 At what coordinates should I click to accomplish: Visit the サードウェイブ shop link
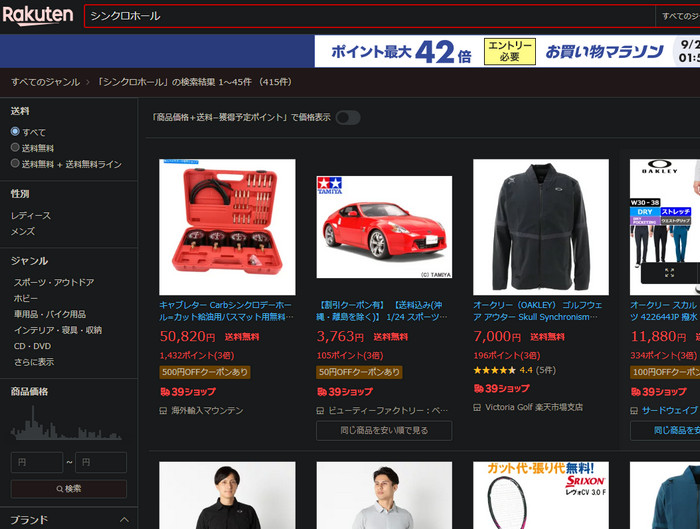click(x=670, y=410)
